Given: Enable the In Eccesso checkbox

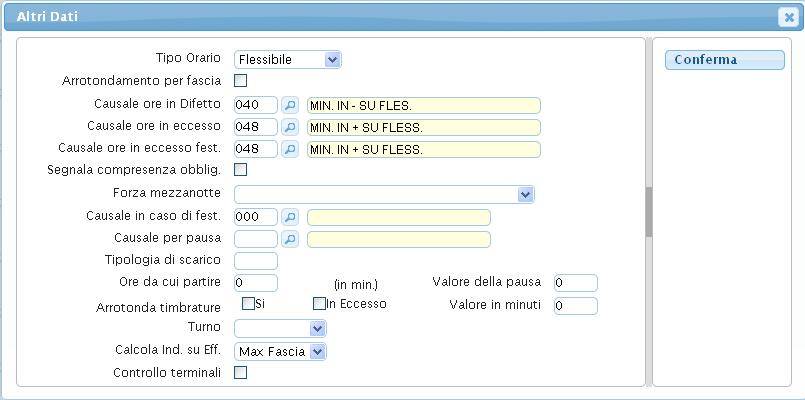Looking at the screenshot, I should 319,304.
